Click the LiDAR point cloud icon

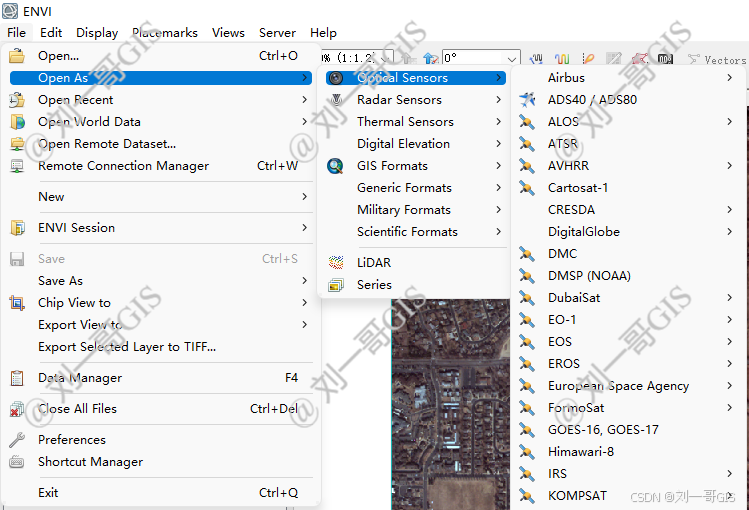pyautogui.click(x=336, y=262)
